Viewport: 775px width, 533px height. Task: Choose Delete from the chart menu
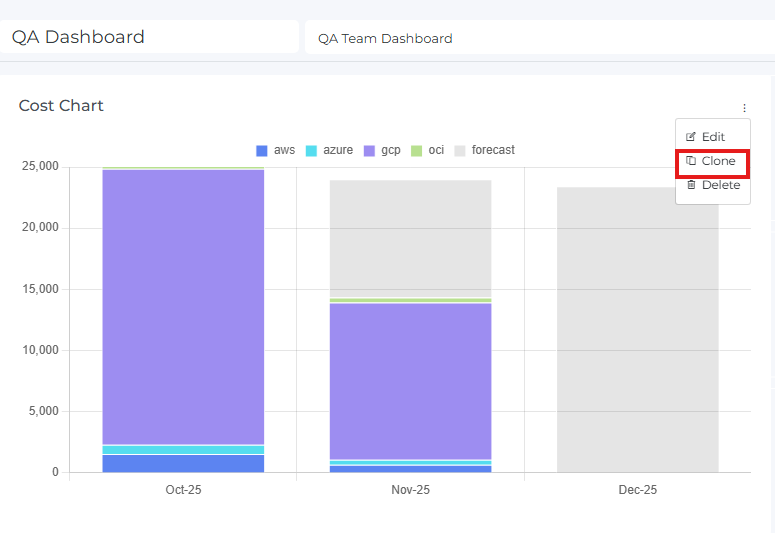point(720,185)
